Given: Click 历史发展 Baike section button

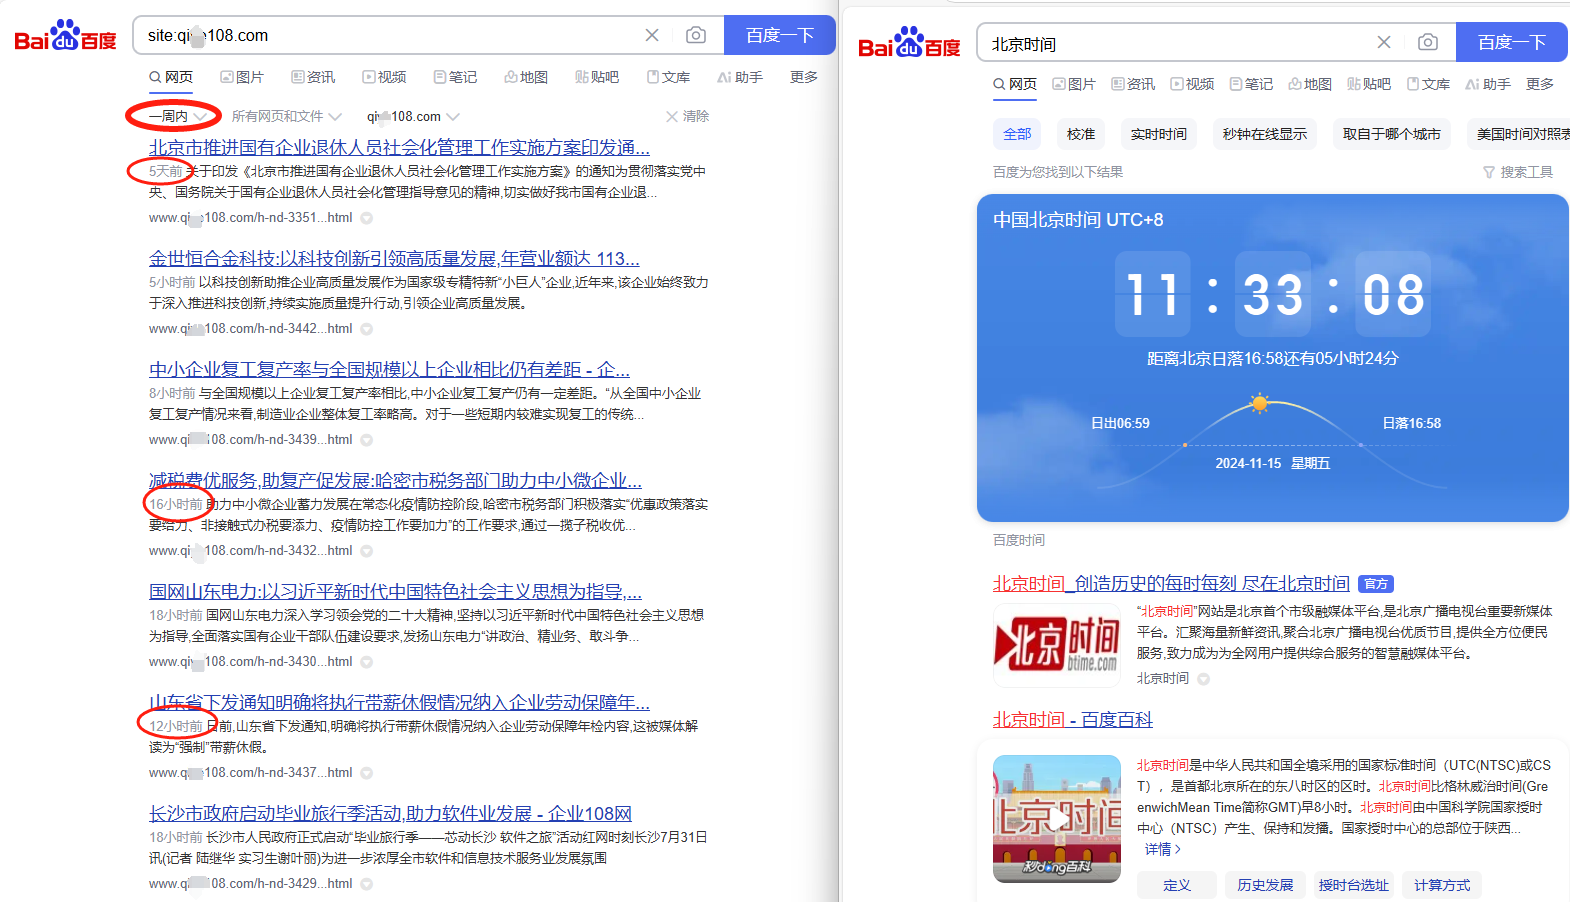Looking at the screenshot, I should (1265, 885).
